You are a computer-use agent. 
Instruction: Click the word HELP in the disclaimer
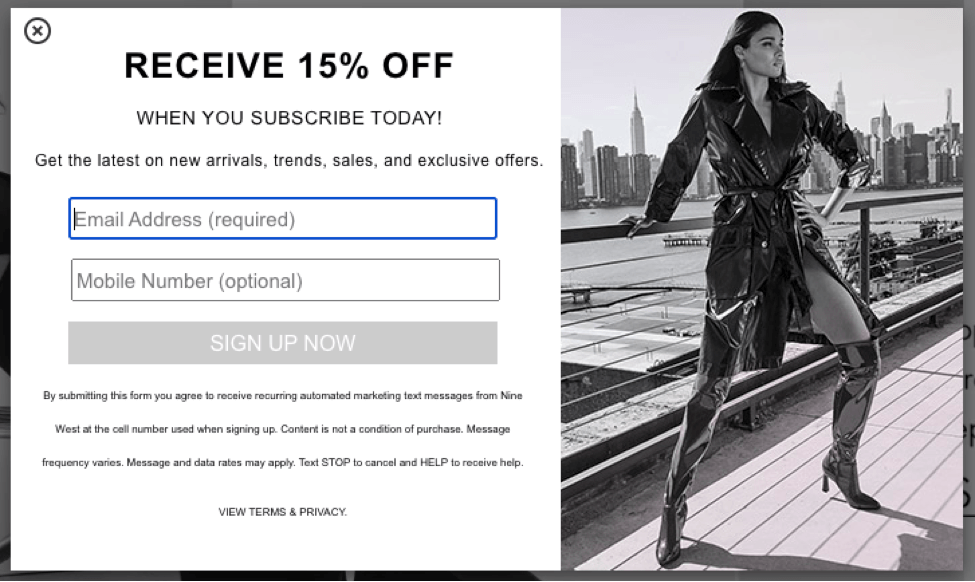tap(434, 463)
